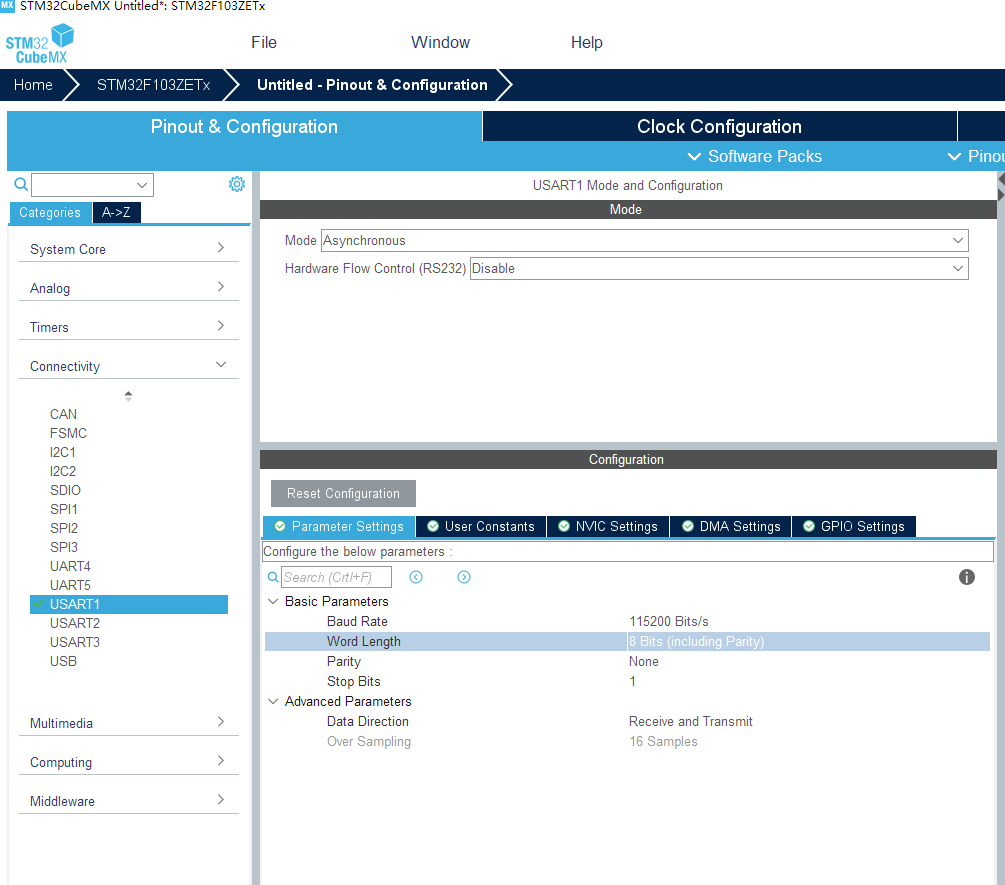Click the STM32F103ZETx breadcrumb
The height and width of the screenshot is (885, 1005).
click(x=153, y=85)
